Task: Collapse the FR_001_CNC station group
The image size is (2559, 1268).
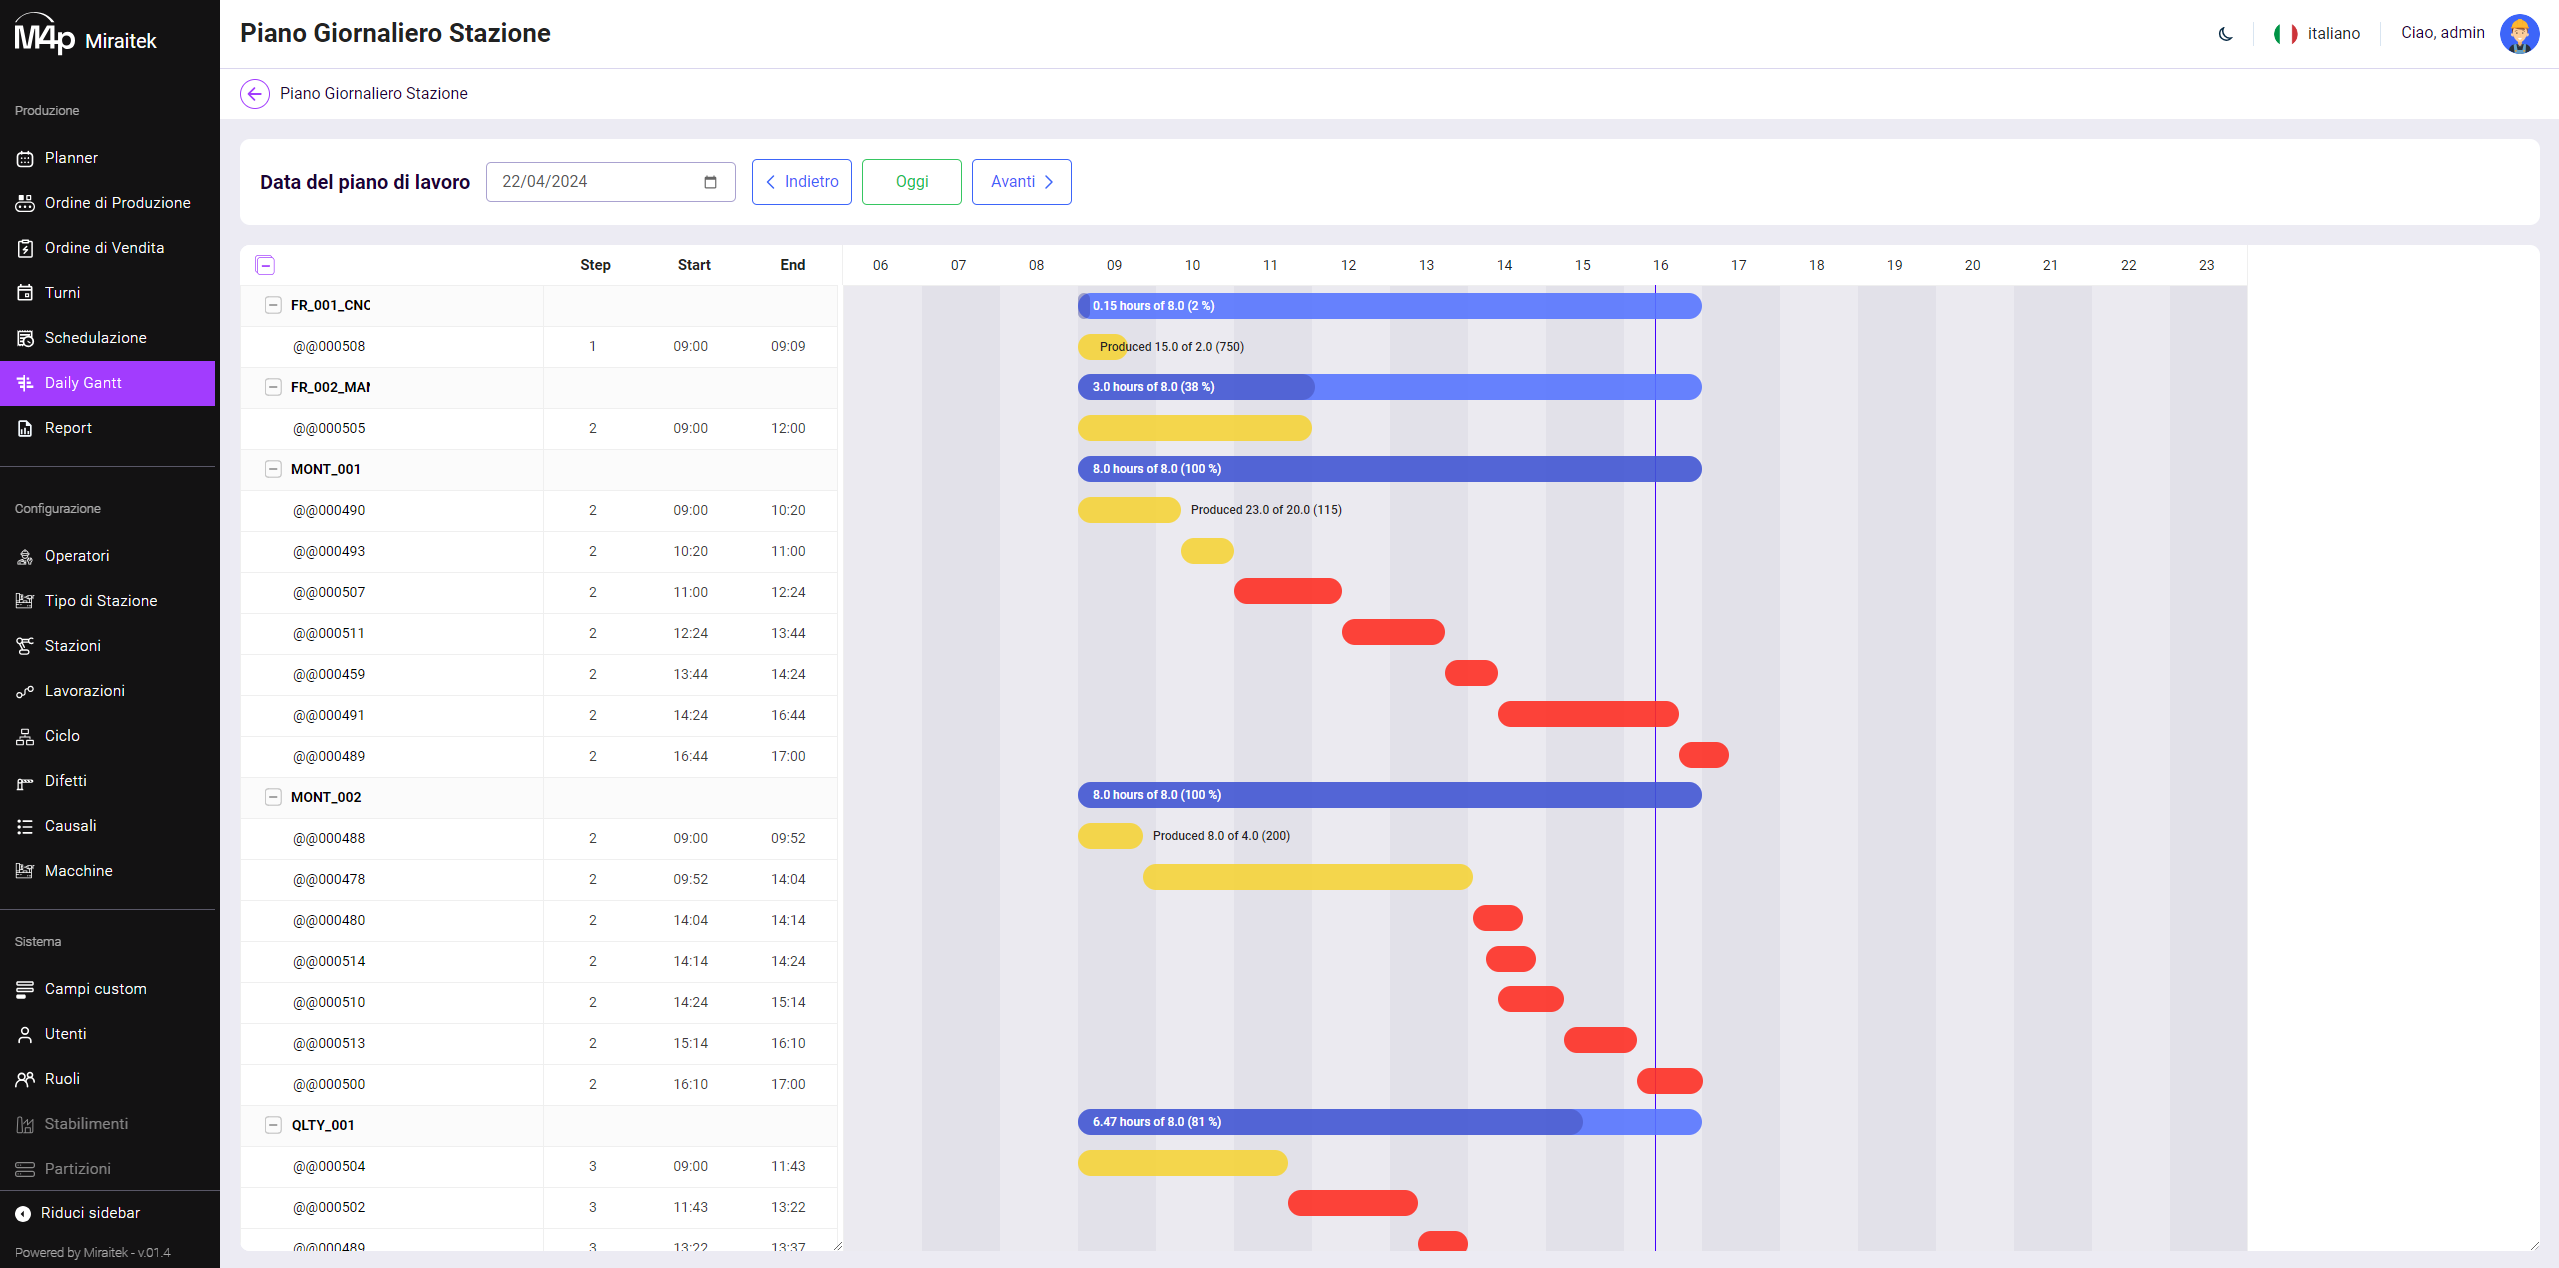Action: click(x=273, y=305)
